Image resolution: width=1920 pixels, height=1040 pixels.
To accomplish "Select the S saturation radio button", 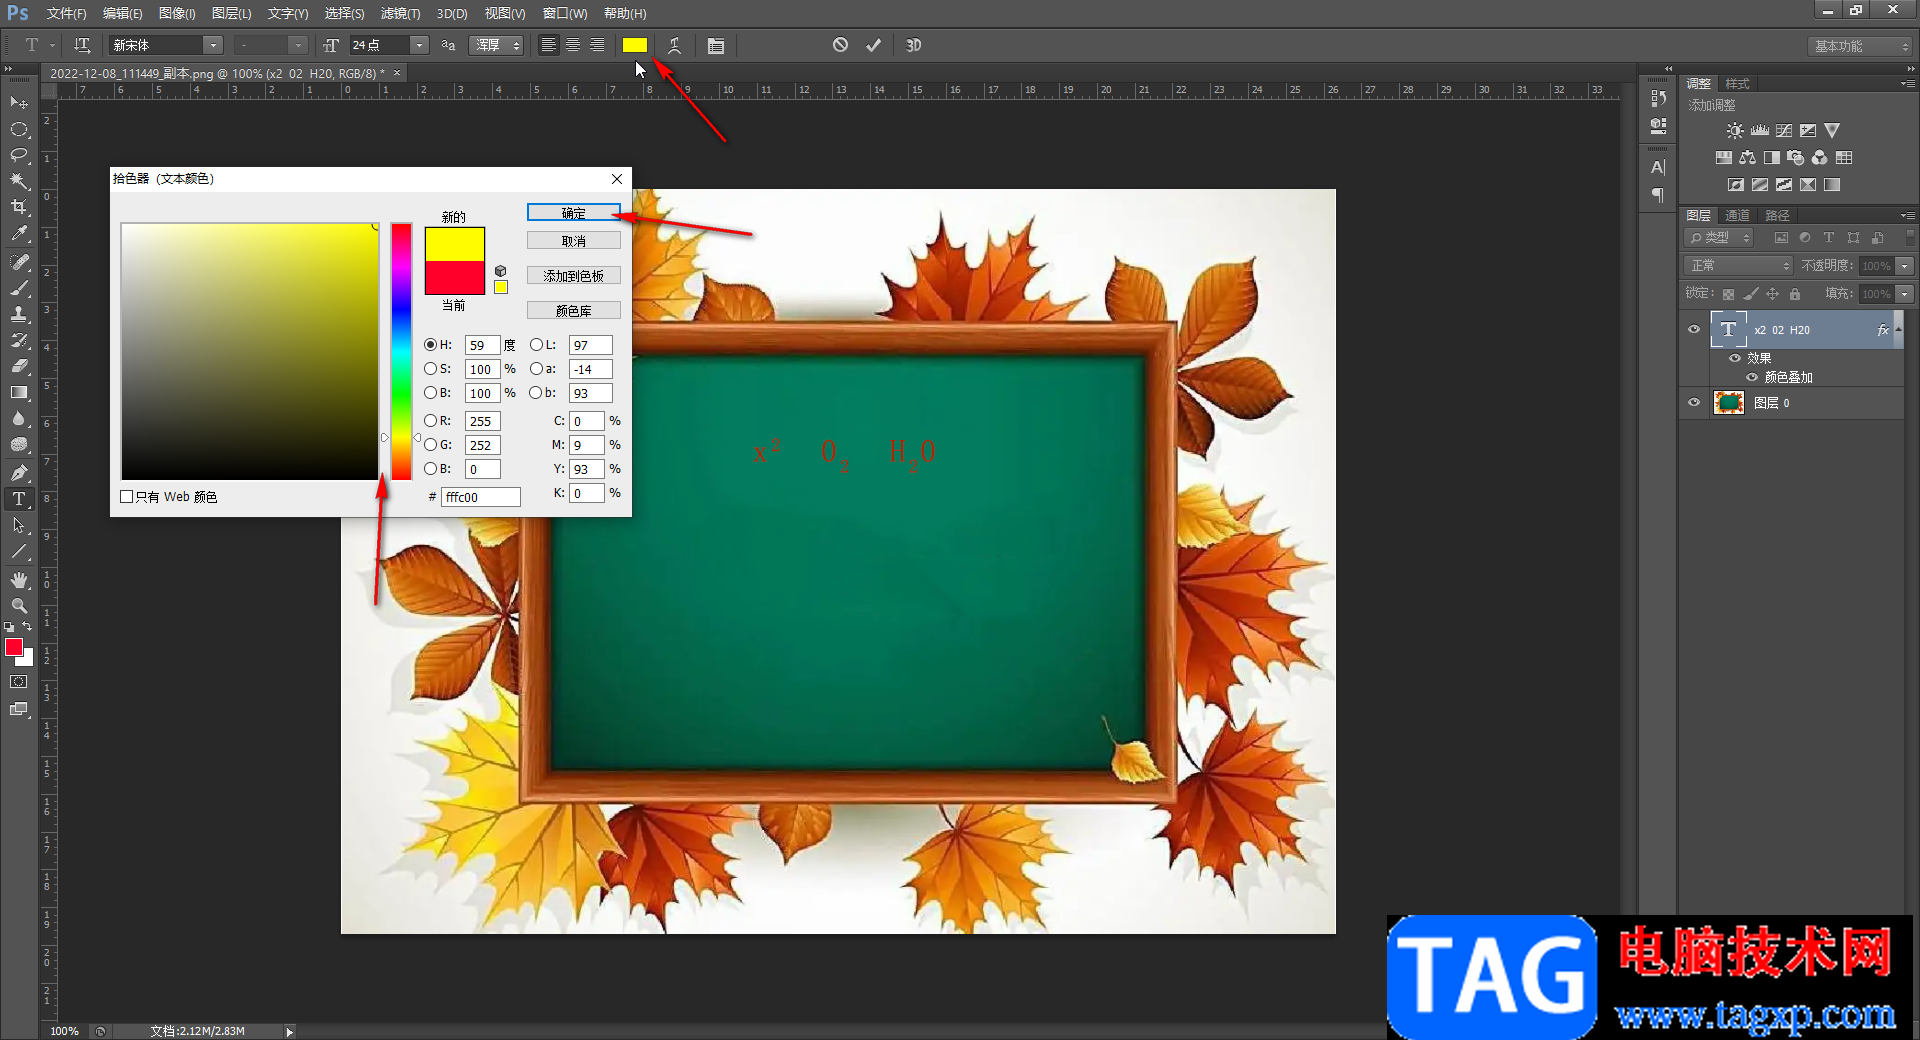I will (430, 369).
